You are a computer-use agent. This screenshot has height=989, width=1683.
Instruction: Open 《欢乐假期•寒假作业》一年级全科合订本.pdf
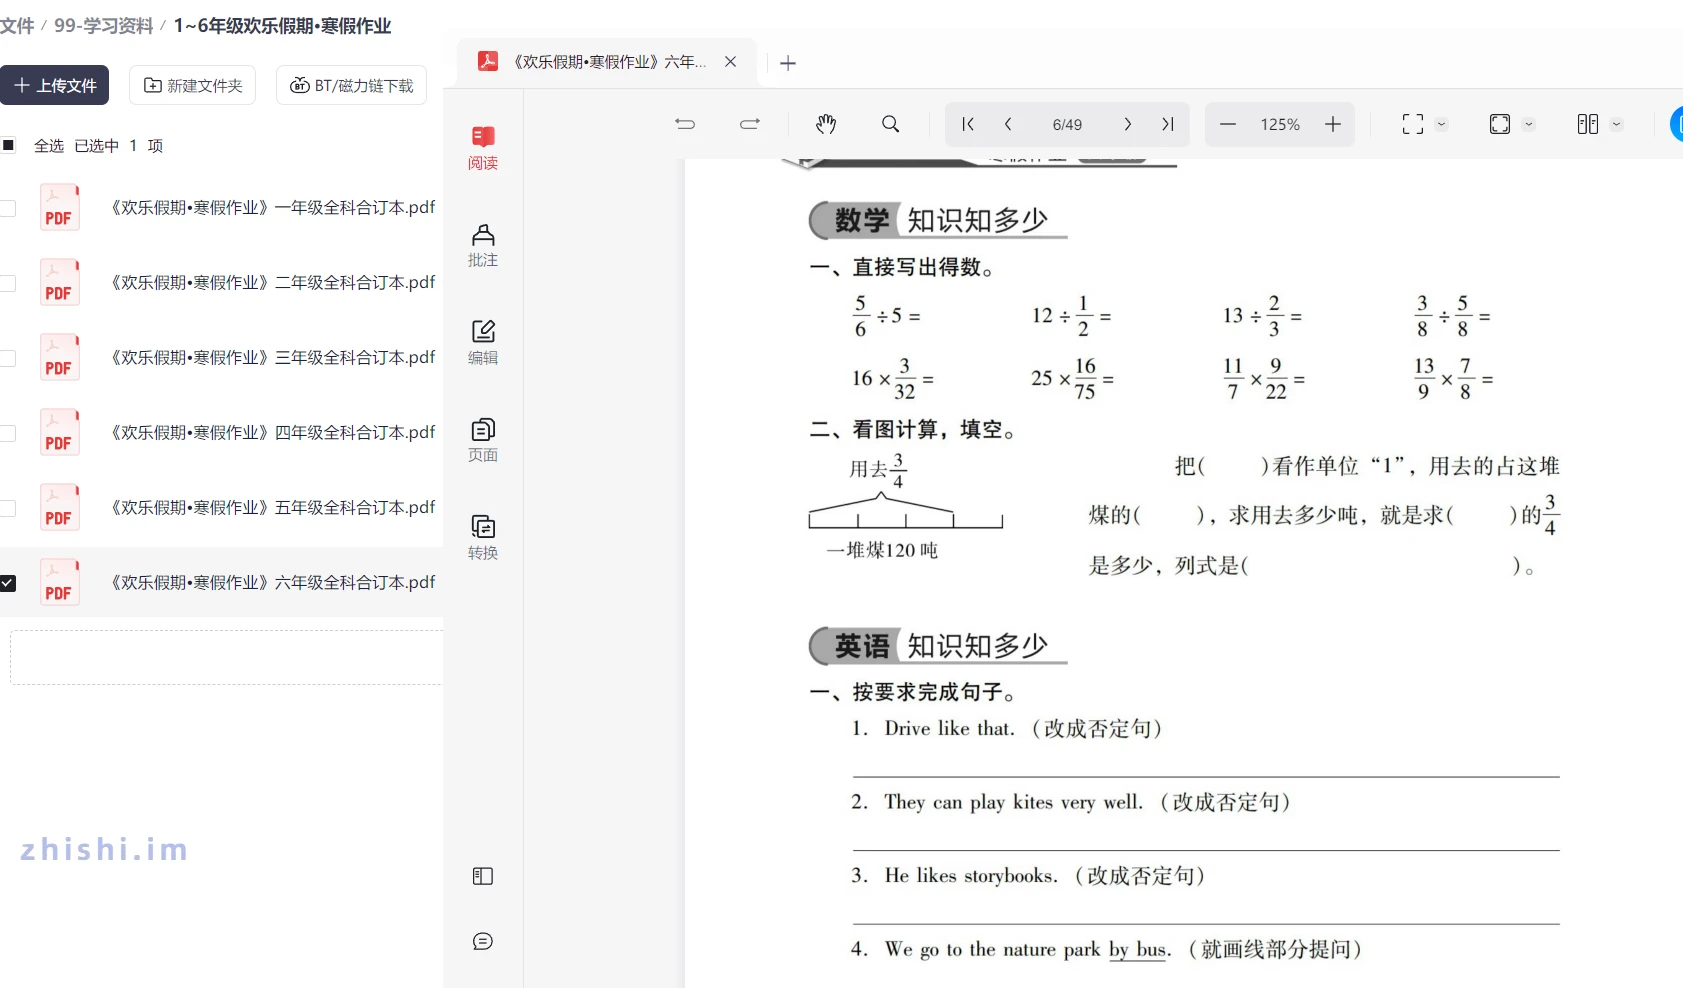tap(272, 208)
